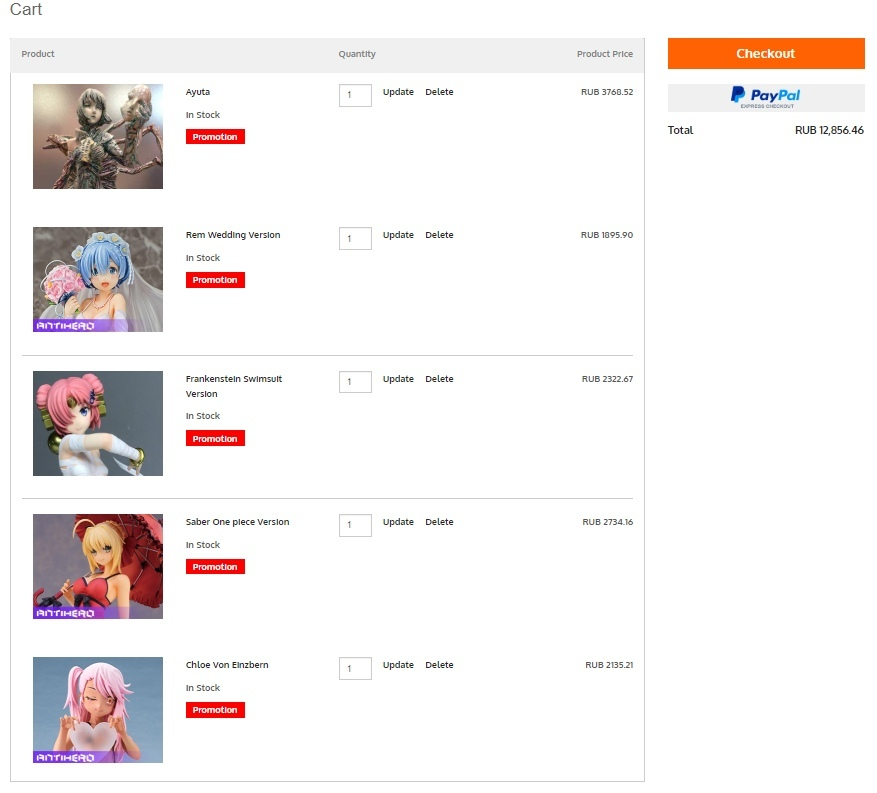Image resolution: width=877 pixels, height=793 pixels.
Task: Click the price RUB 3768.52
Action: tap(607, 92)
